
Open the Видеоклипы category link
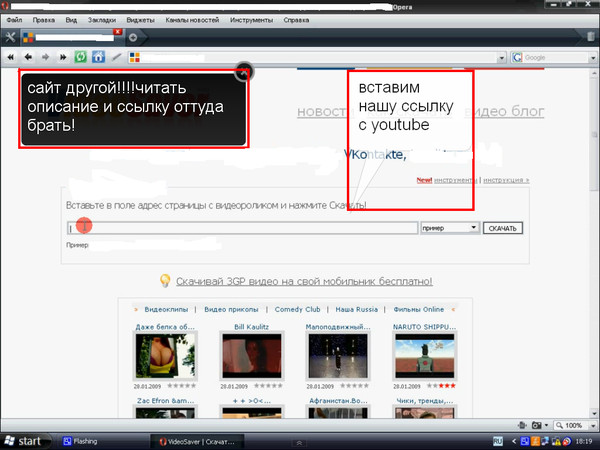(x=166, y=309)
